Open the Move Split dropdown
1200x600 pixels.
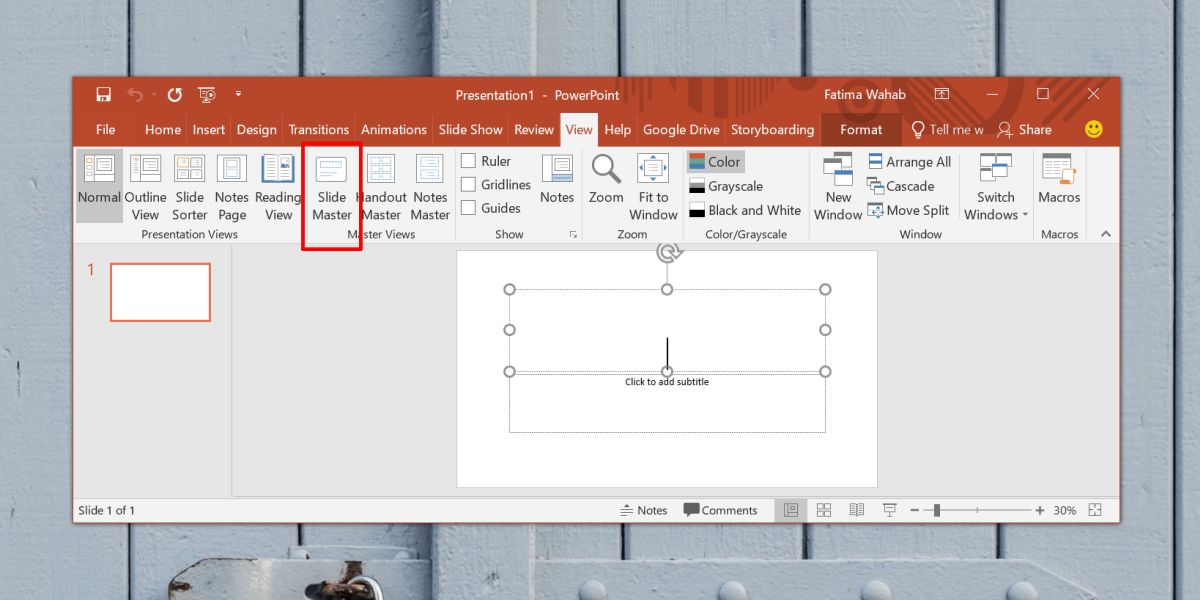click(x=908, y=210)
